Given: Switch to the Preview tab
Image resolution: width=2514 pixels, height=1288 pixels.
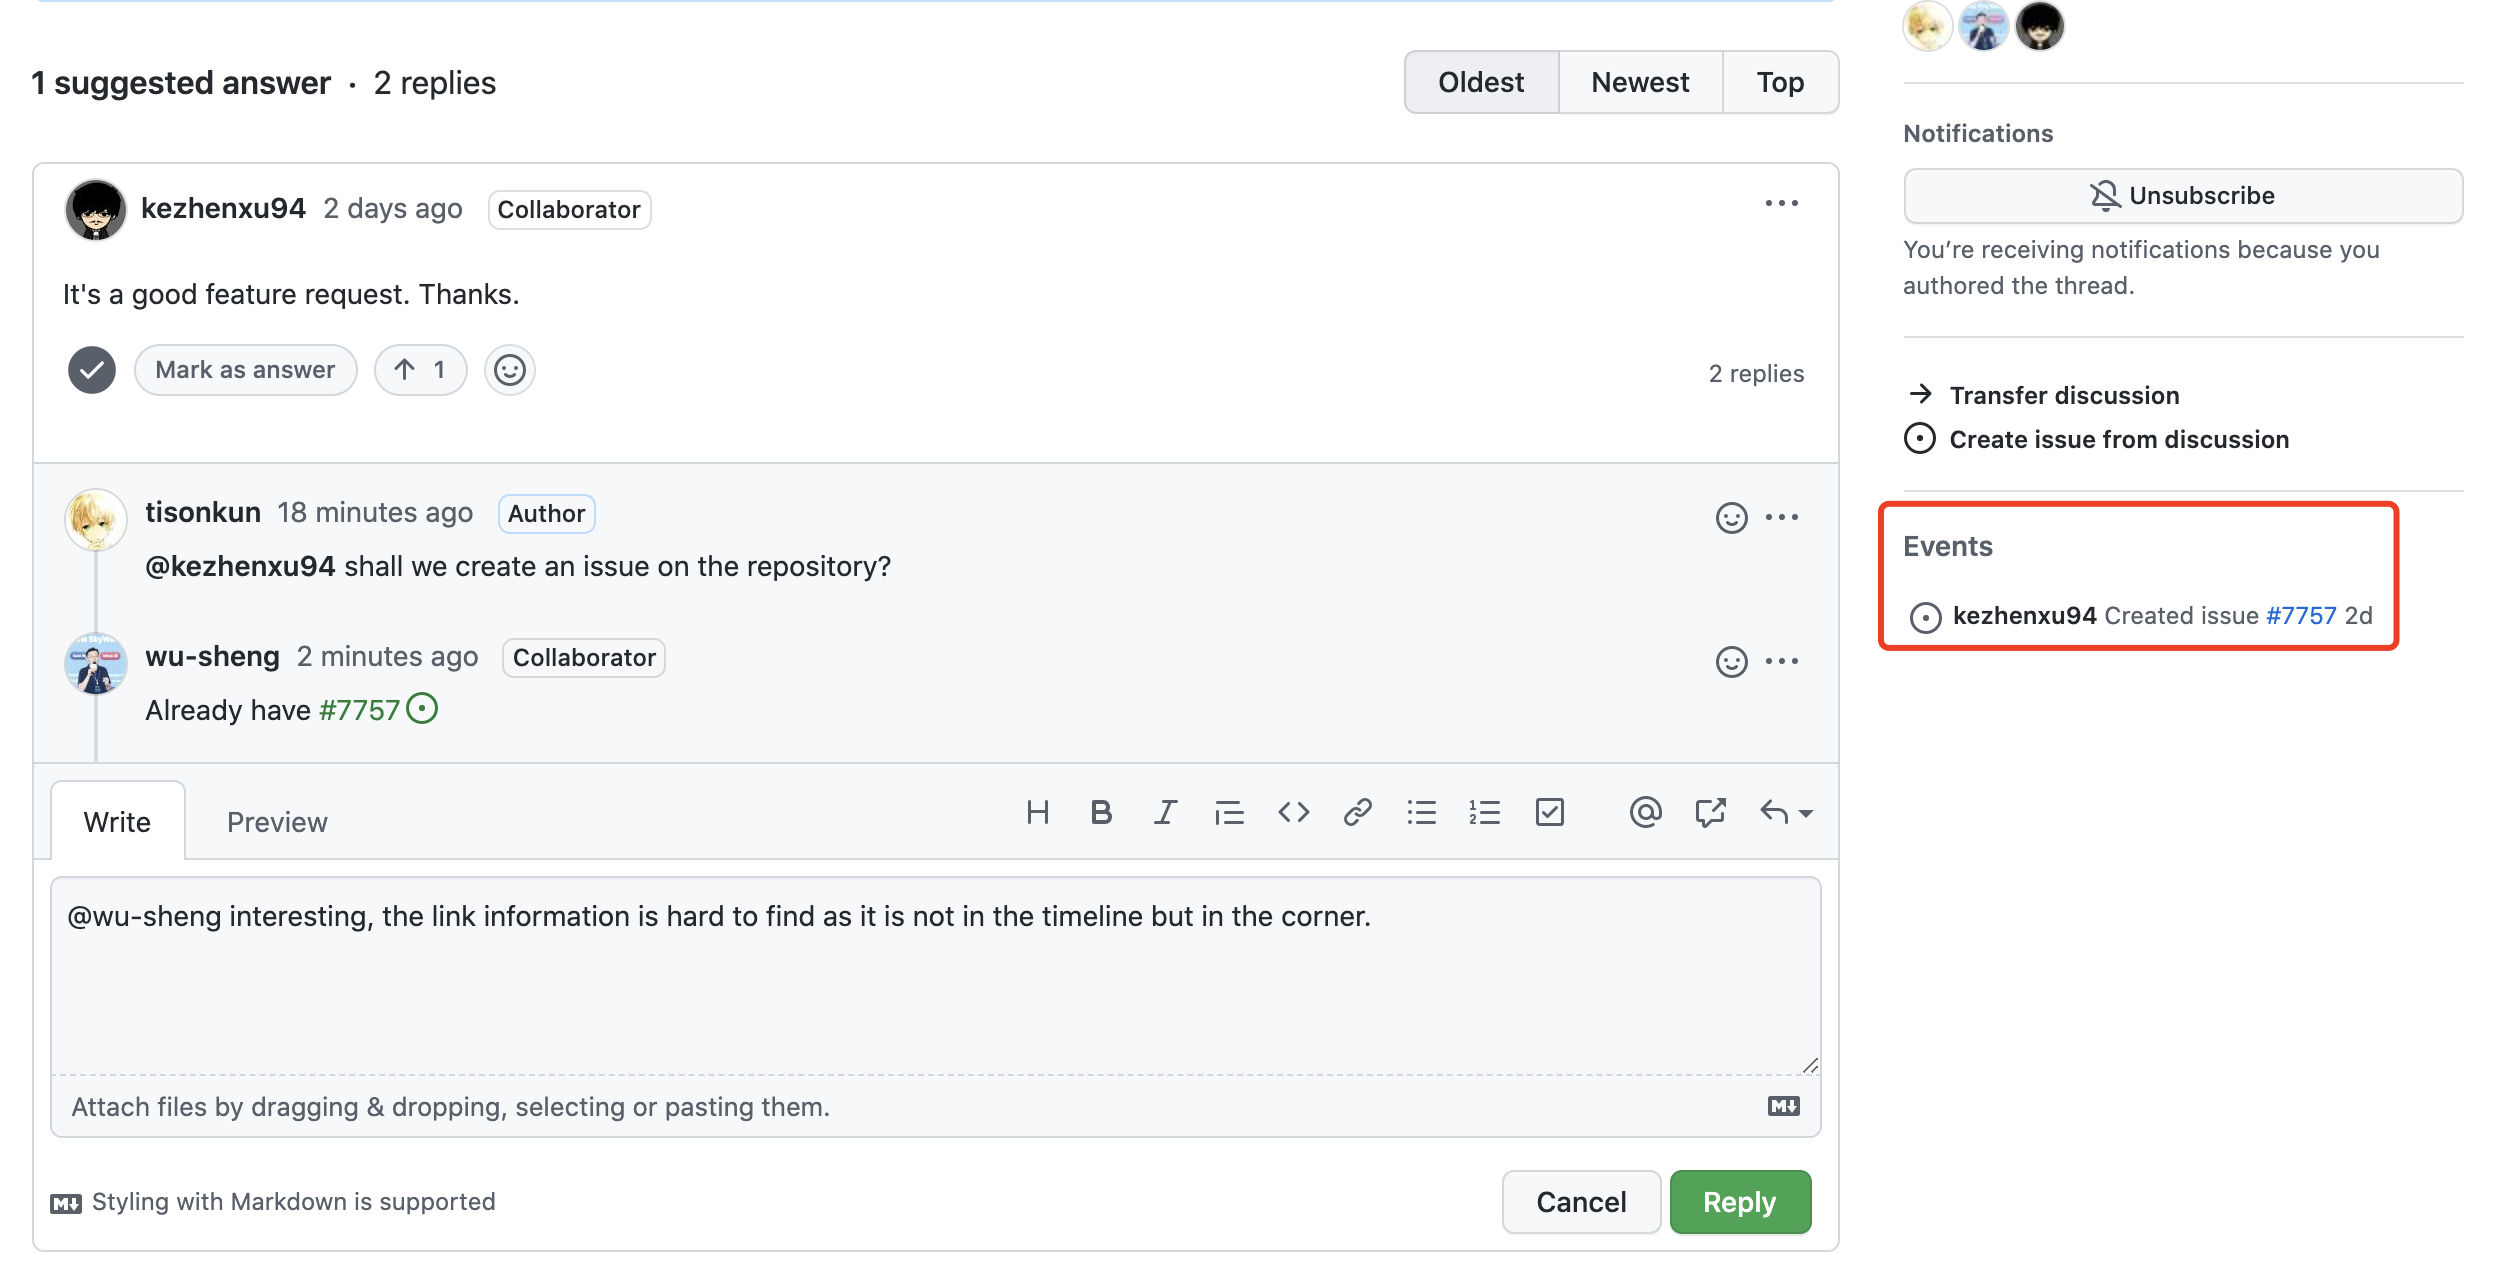Looking at the screenshot, I should coord(277,822).
